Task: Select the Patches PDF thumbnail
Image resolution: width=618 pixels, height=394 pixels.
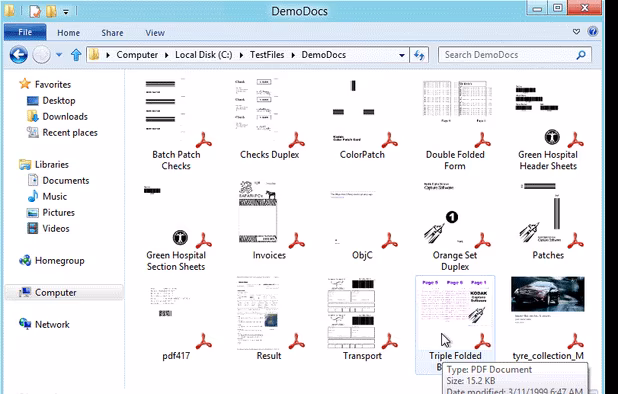Action: (548, 215)
